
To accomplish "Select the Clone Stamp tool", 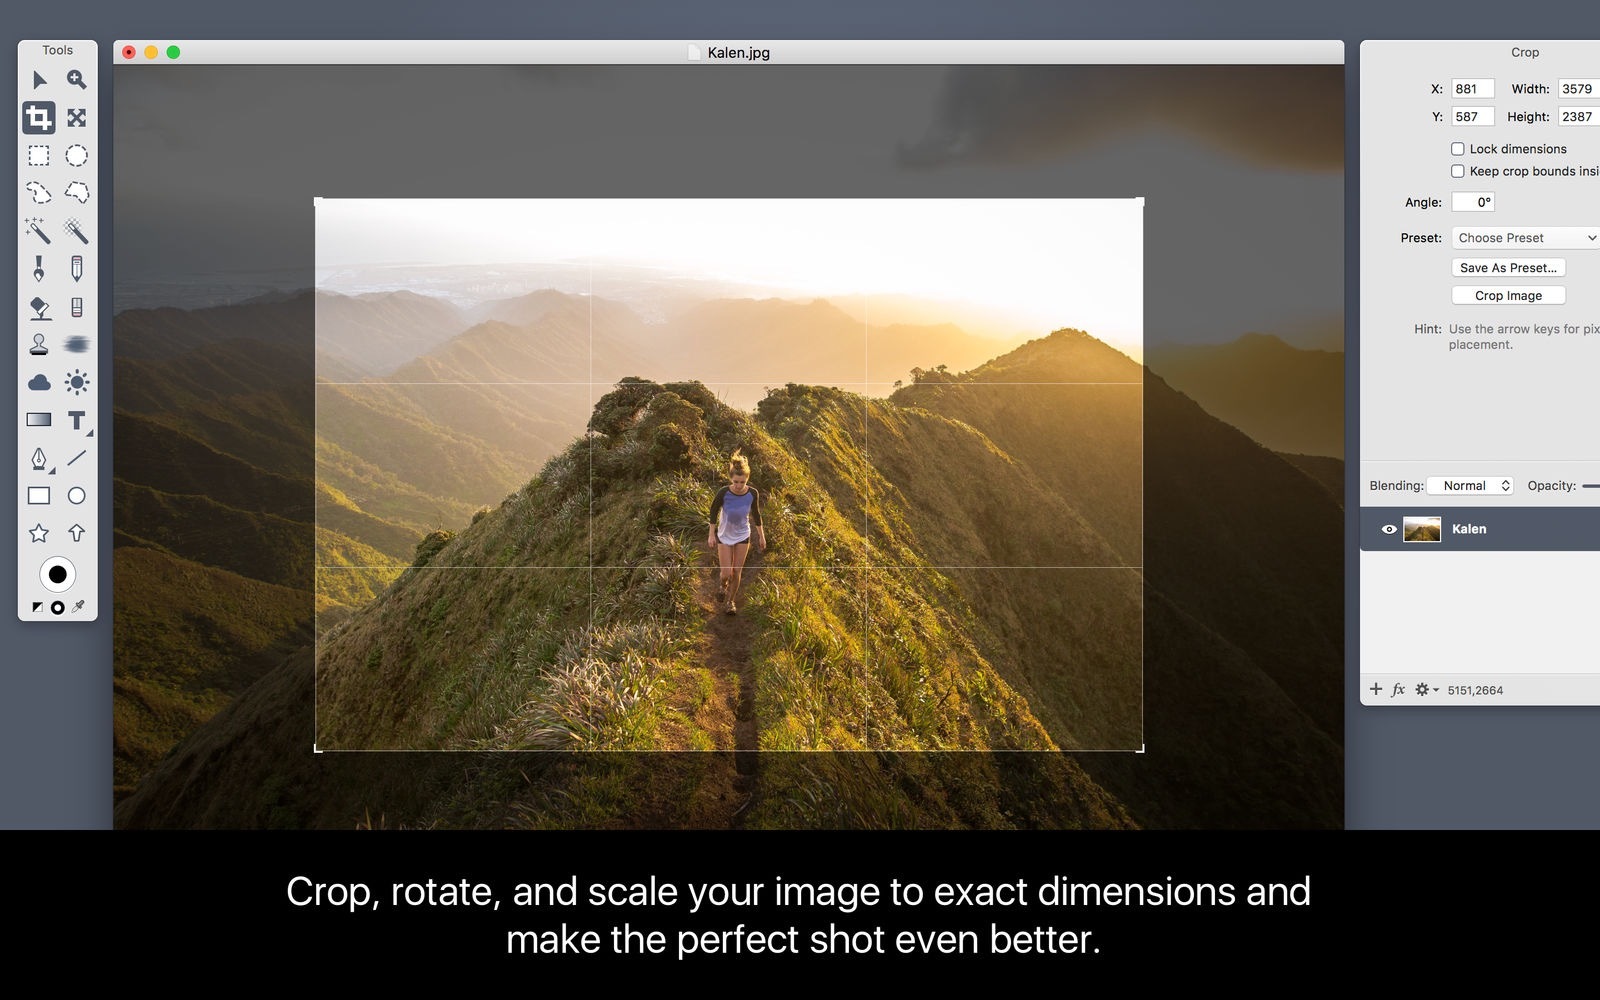I will 39,345.
